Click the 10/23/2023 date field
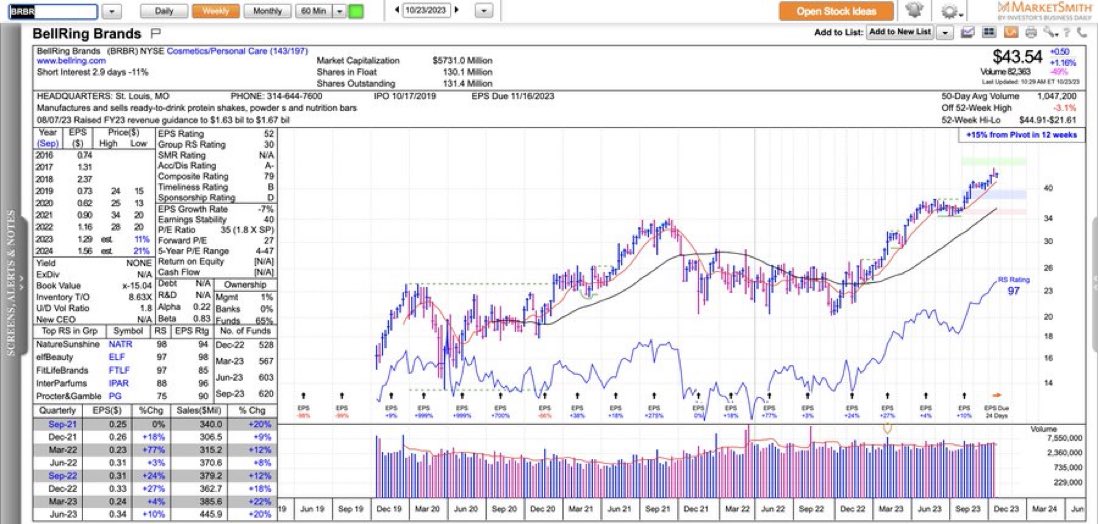 tap(427, 11)
